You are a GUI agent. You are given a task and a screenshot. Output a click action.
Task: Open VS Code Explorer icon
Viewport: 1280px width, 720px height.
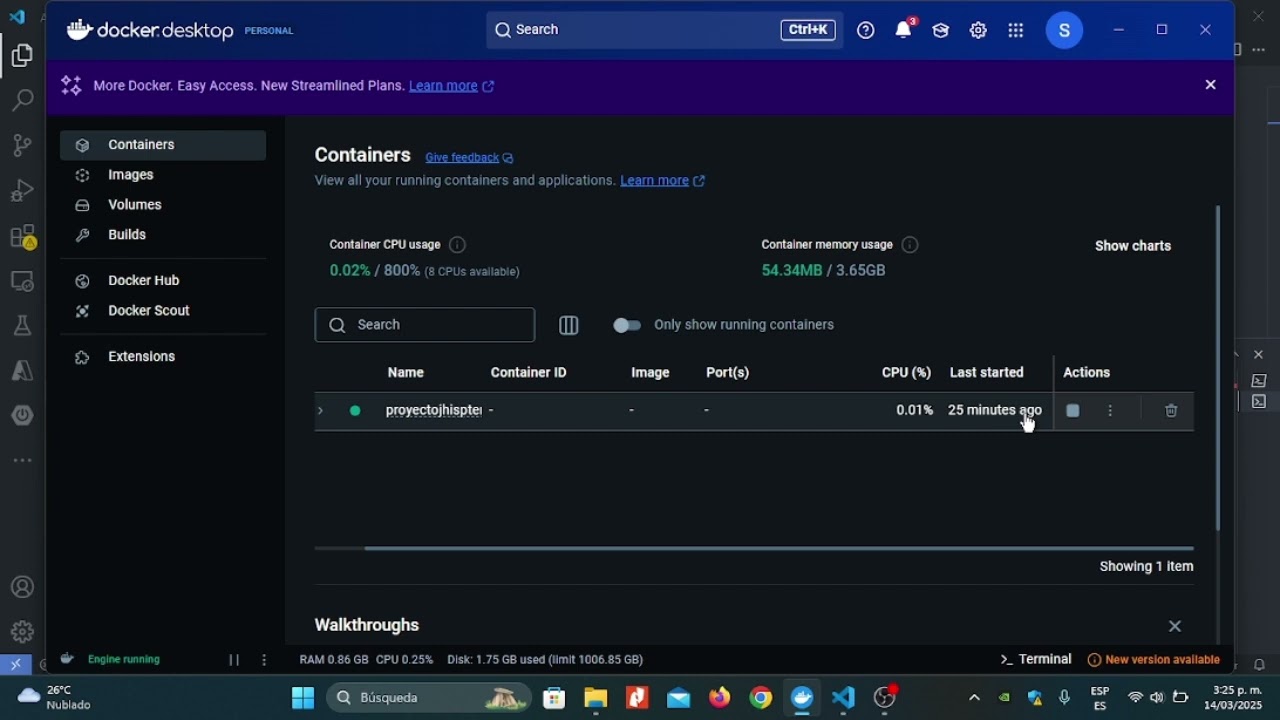(x=22, y=56)
